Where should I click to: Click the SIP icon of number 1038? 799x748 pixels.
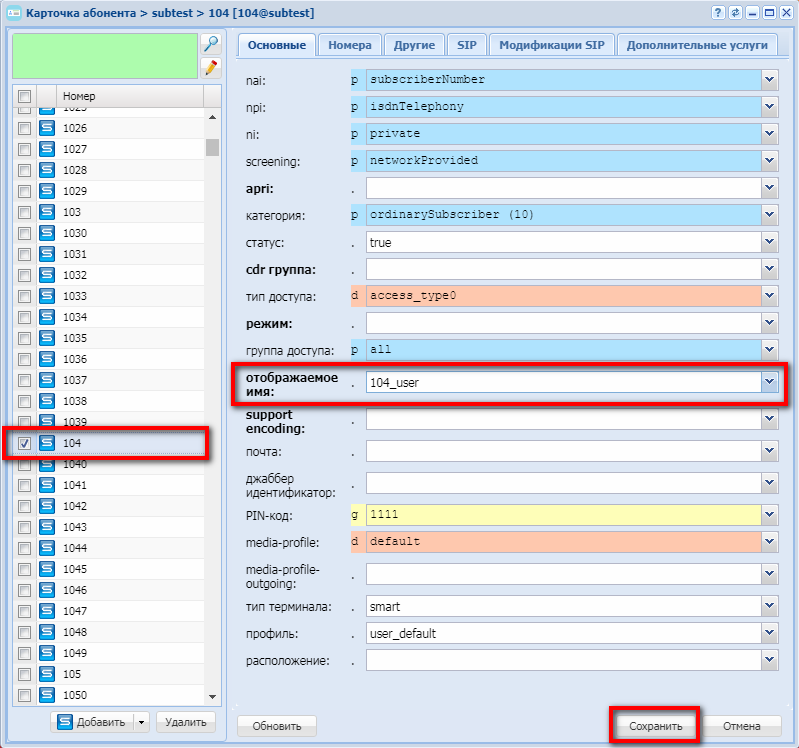47,401
